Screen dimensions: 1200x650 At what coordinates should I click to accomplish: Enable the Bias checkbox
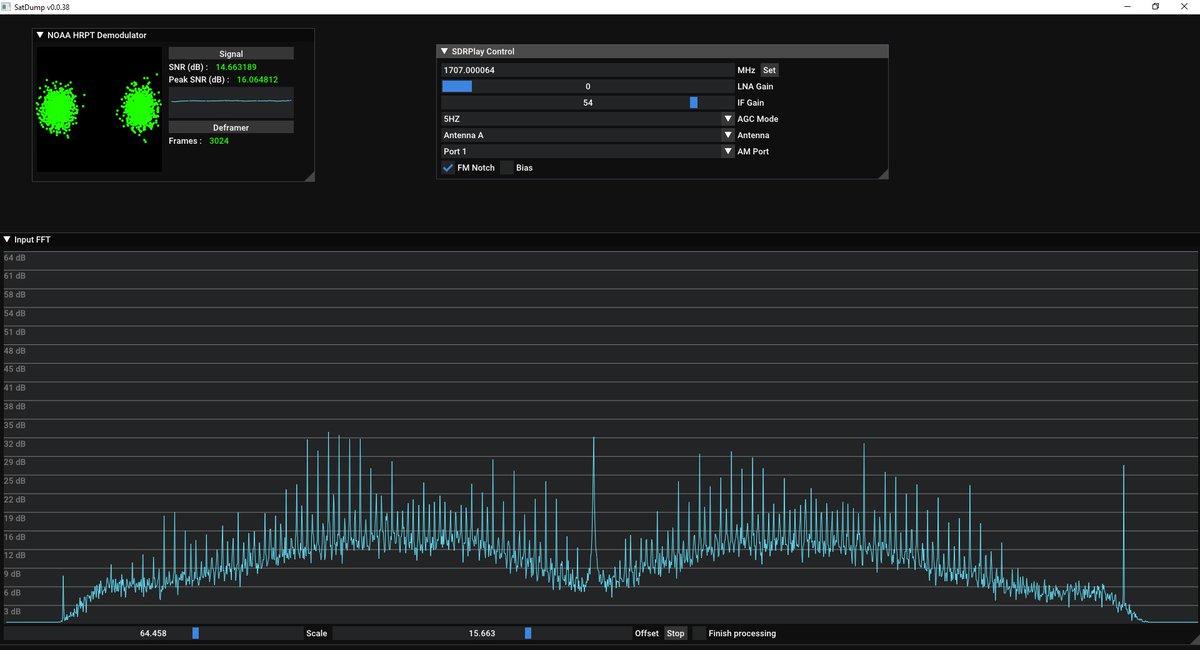tap(506, 168)
